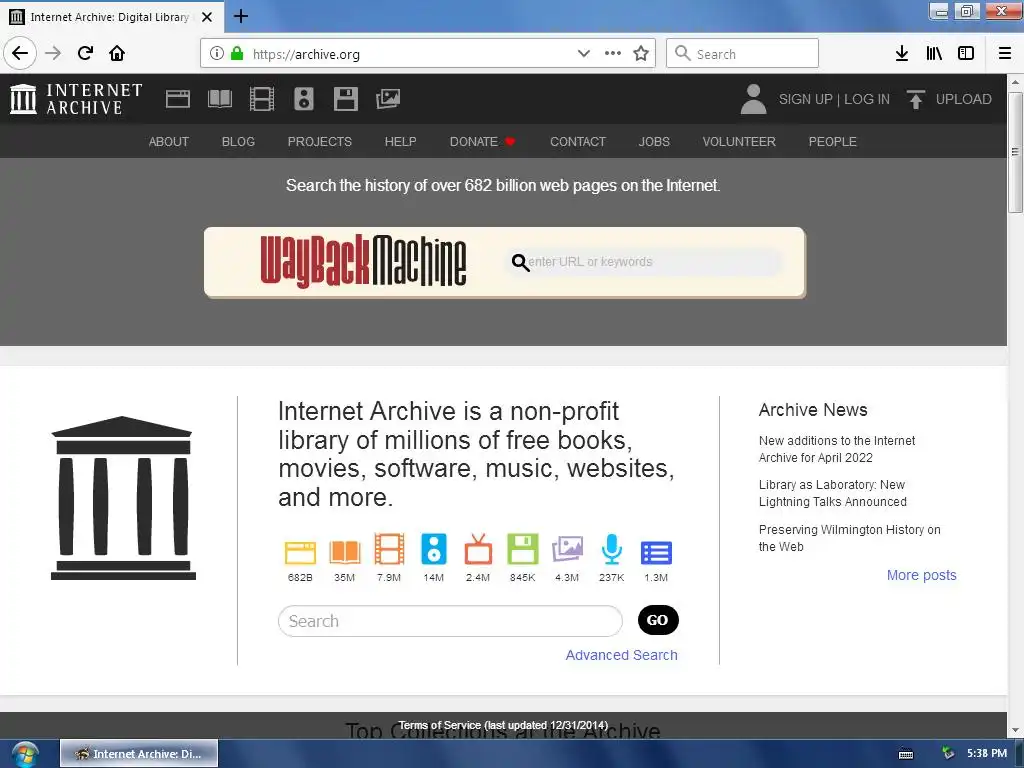Focus the Archive Search box beside GO

(x=450, y=621)
